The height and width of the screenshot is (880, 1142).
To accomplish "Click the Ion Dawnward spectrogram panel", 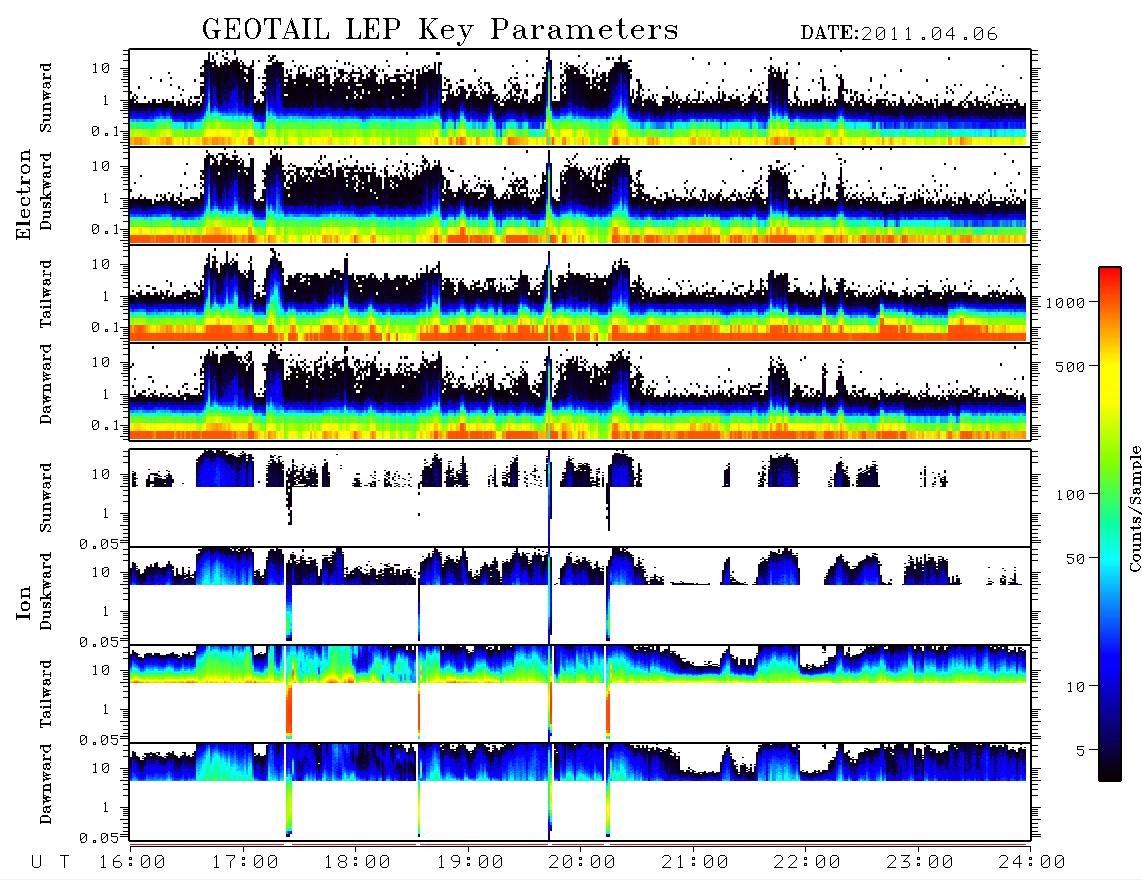I will [x=580, y=791].
